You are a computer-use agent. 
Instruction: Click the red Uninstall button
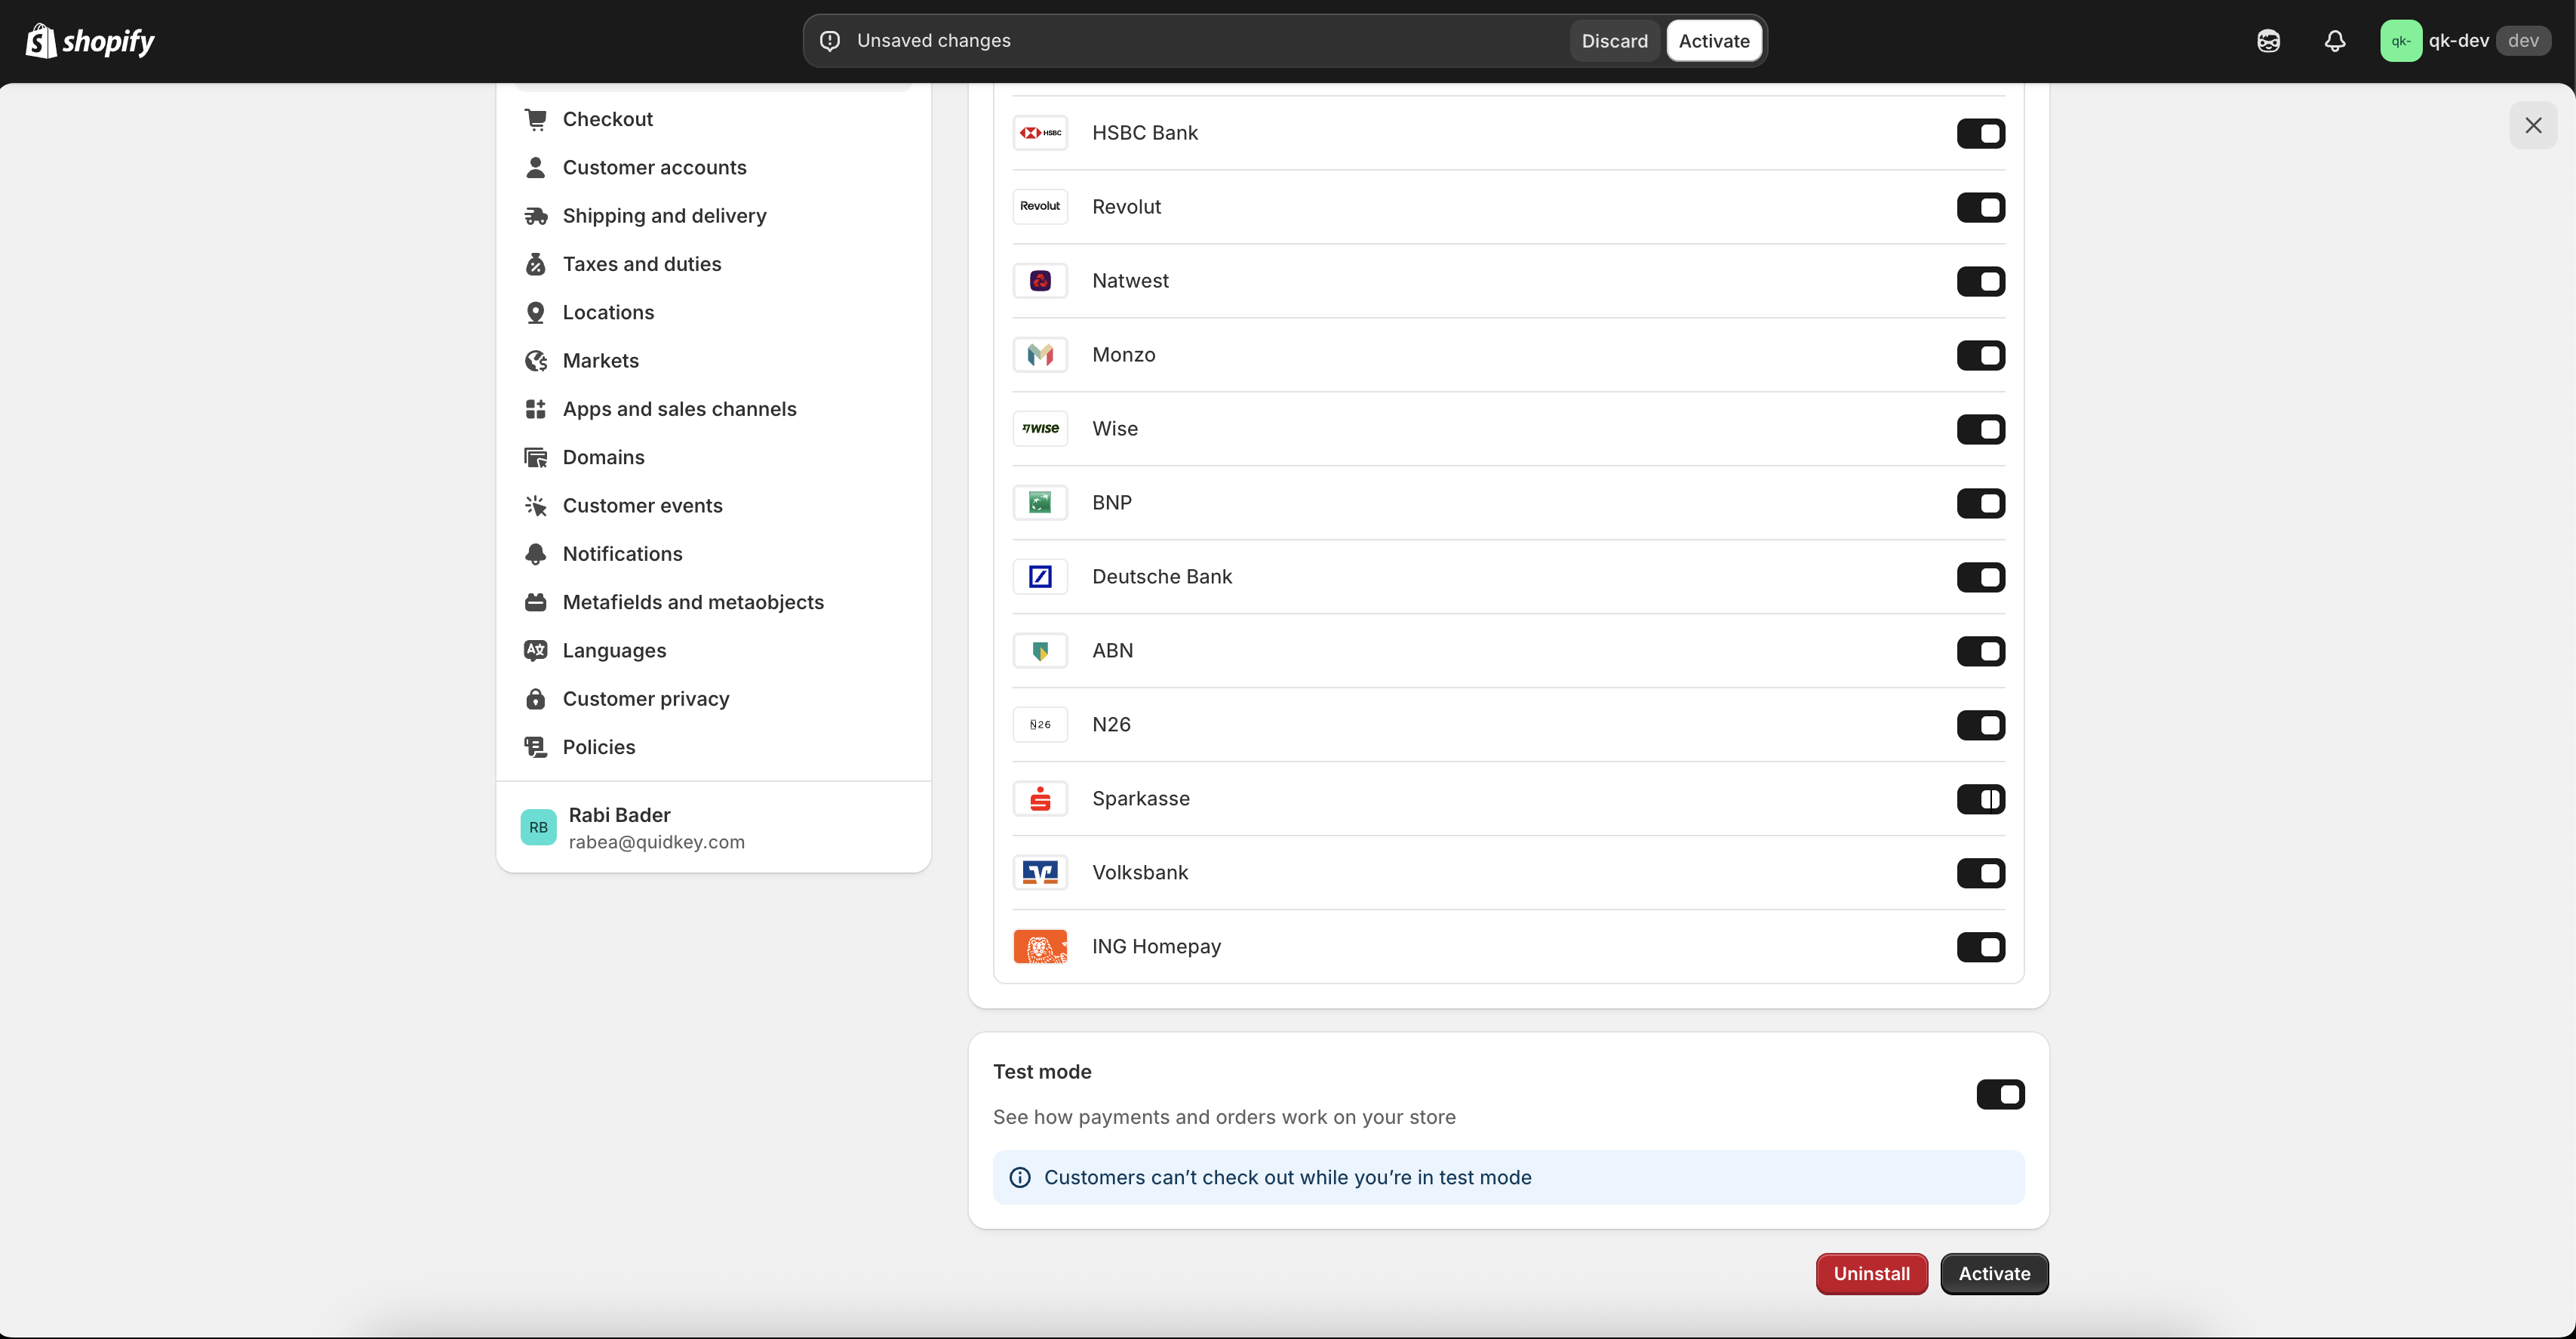click(x=1871, y=1273)
